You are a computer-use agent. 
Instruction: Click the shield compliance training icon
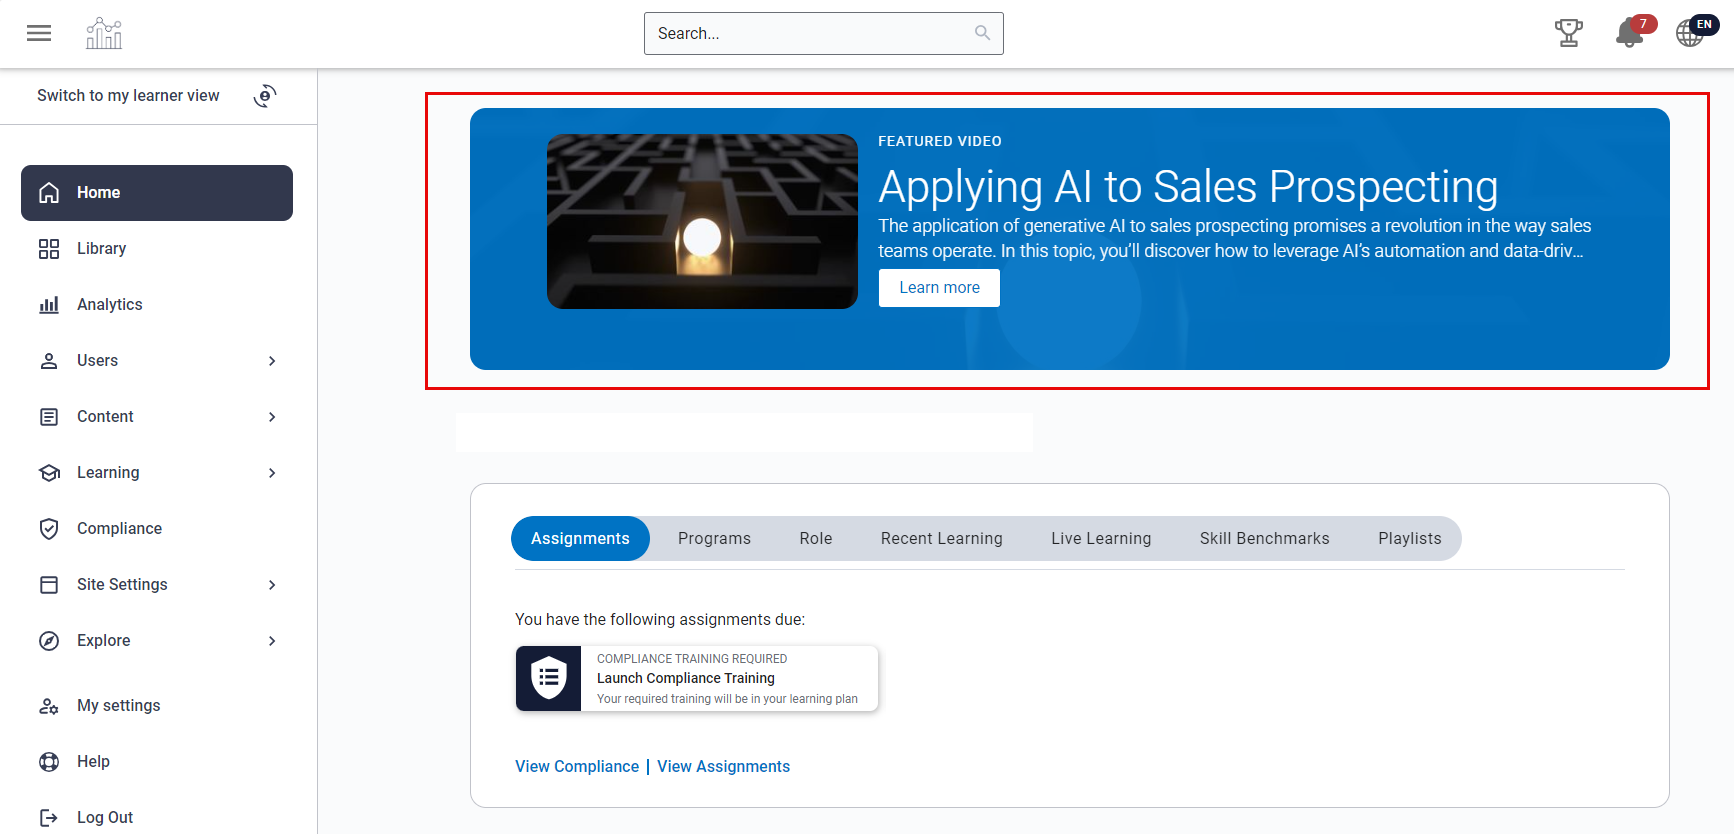548,678
